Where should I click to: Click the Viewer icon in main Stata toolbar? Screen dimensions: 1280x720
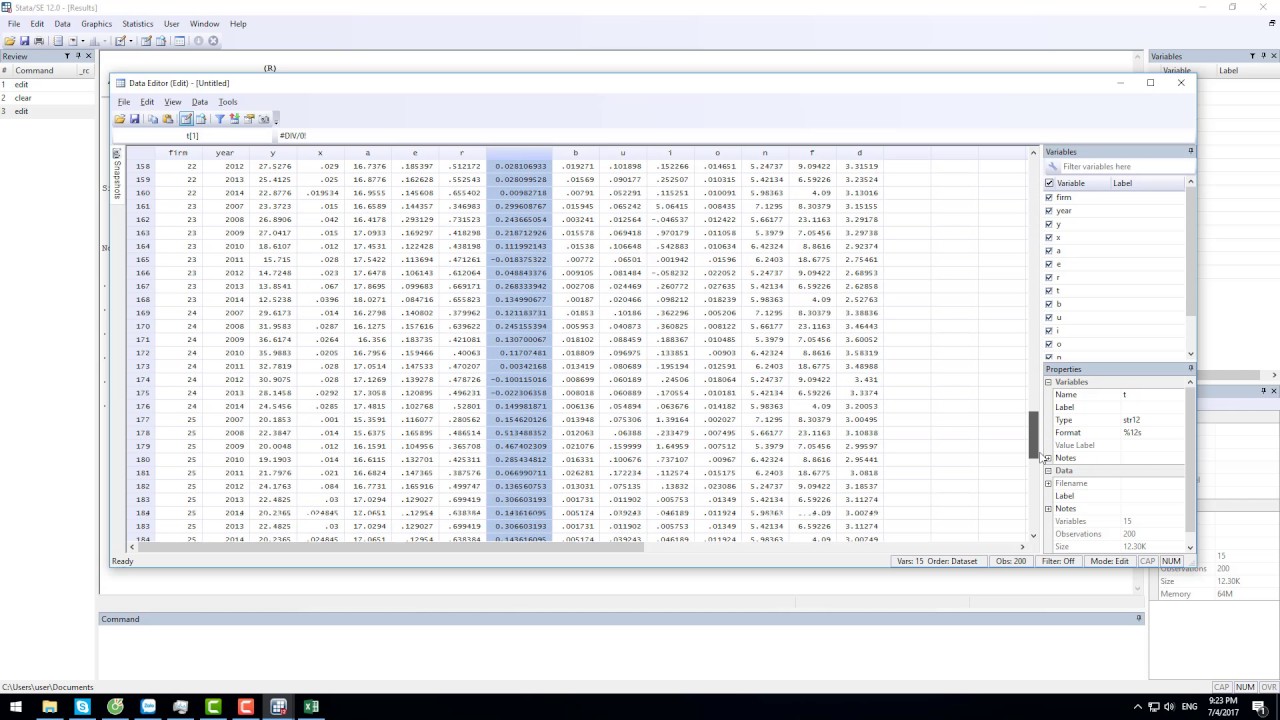pyautogui.click(x=73, y=41)
